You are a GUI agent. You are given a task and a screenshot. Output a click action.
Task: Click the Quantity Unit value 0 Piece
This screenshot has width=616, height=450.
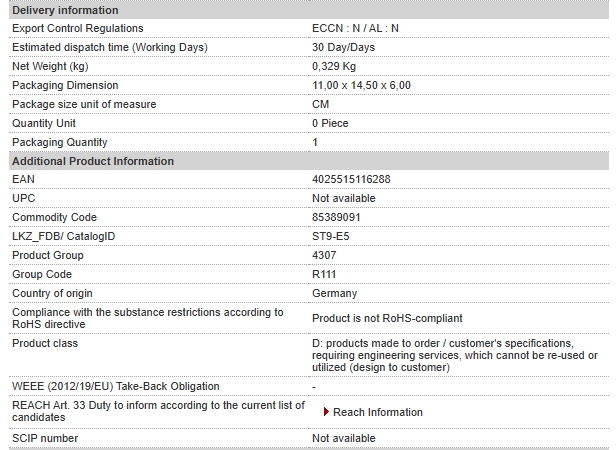[330, 123]
